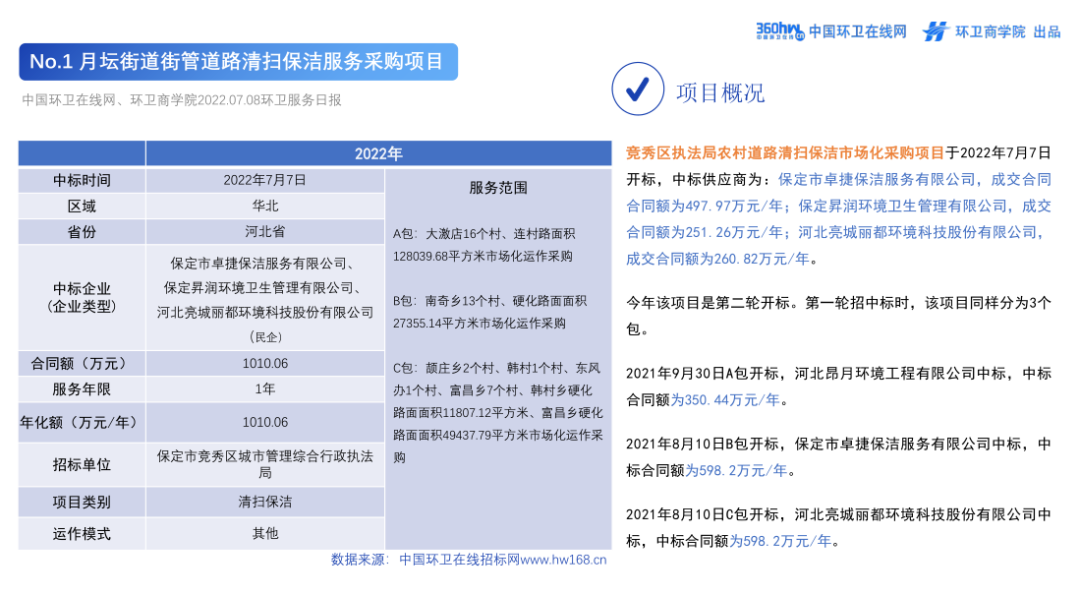The image size is (1080, 595).
Task: Click the blue checkmark circle icon
Action: [638, 89]
